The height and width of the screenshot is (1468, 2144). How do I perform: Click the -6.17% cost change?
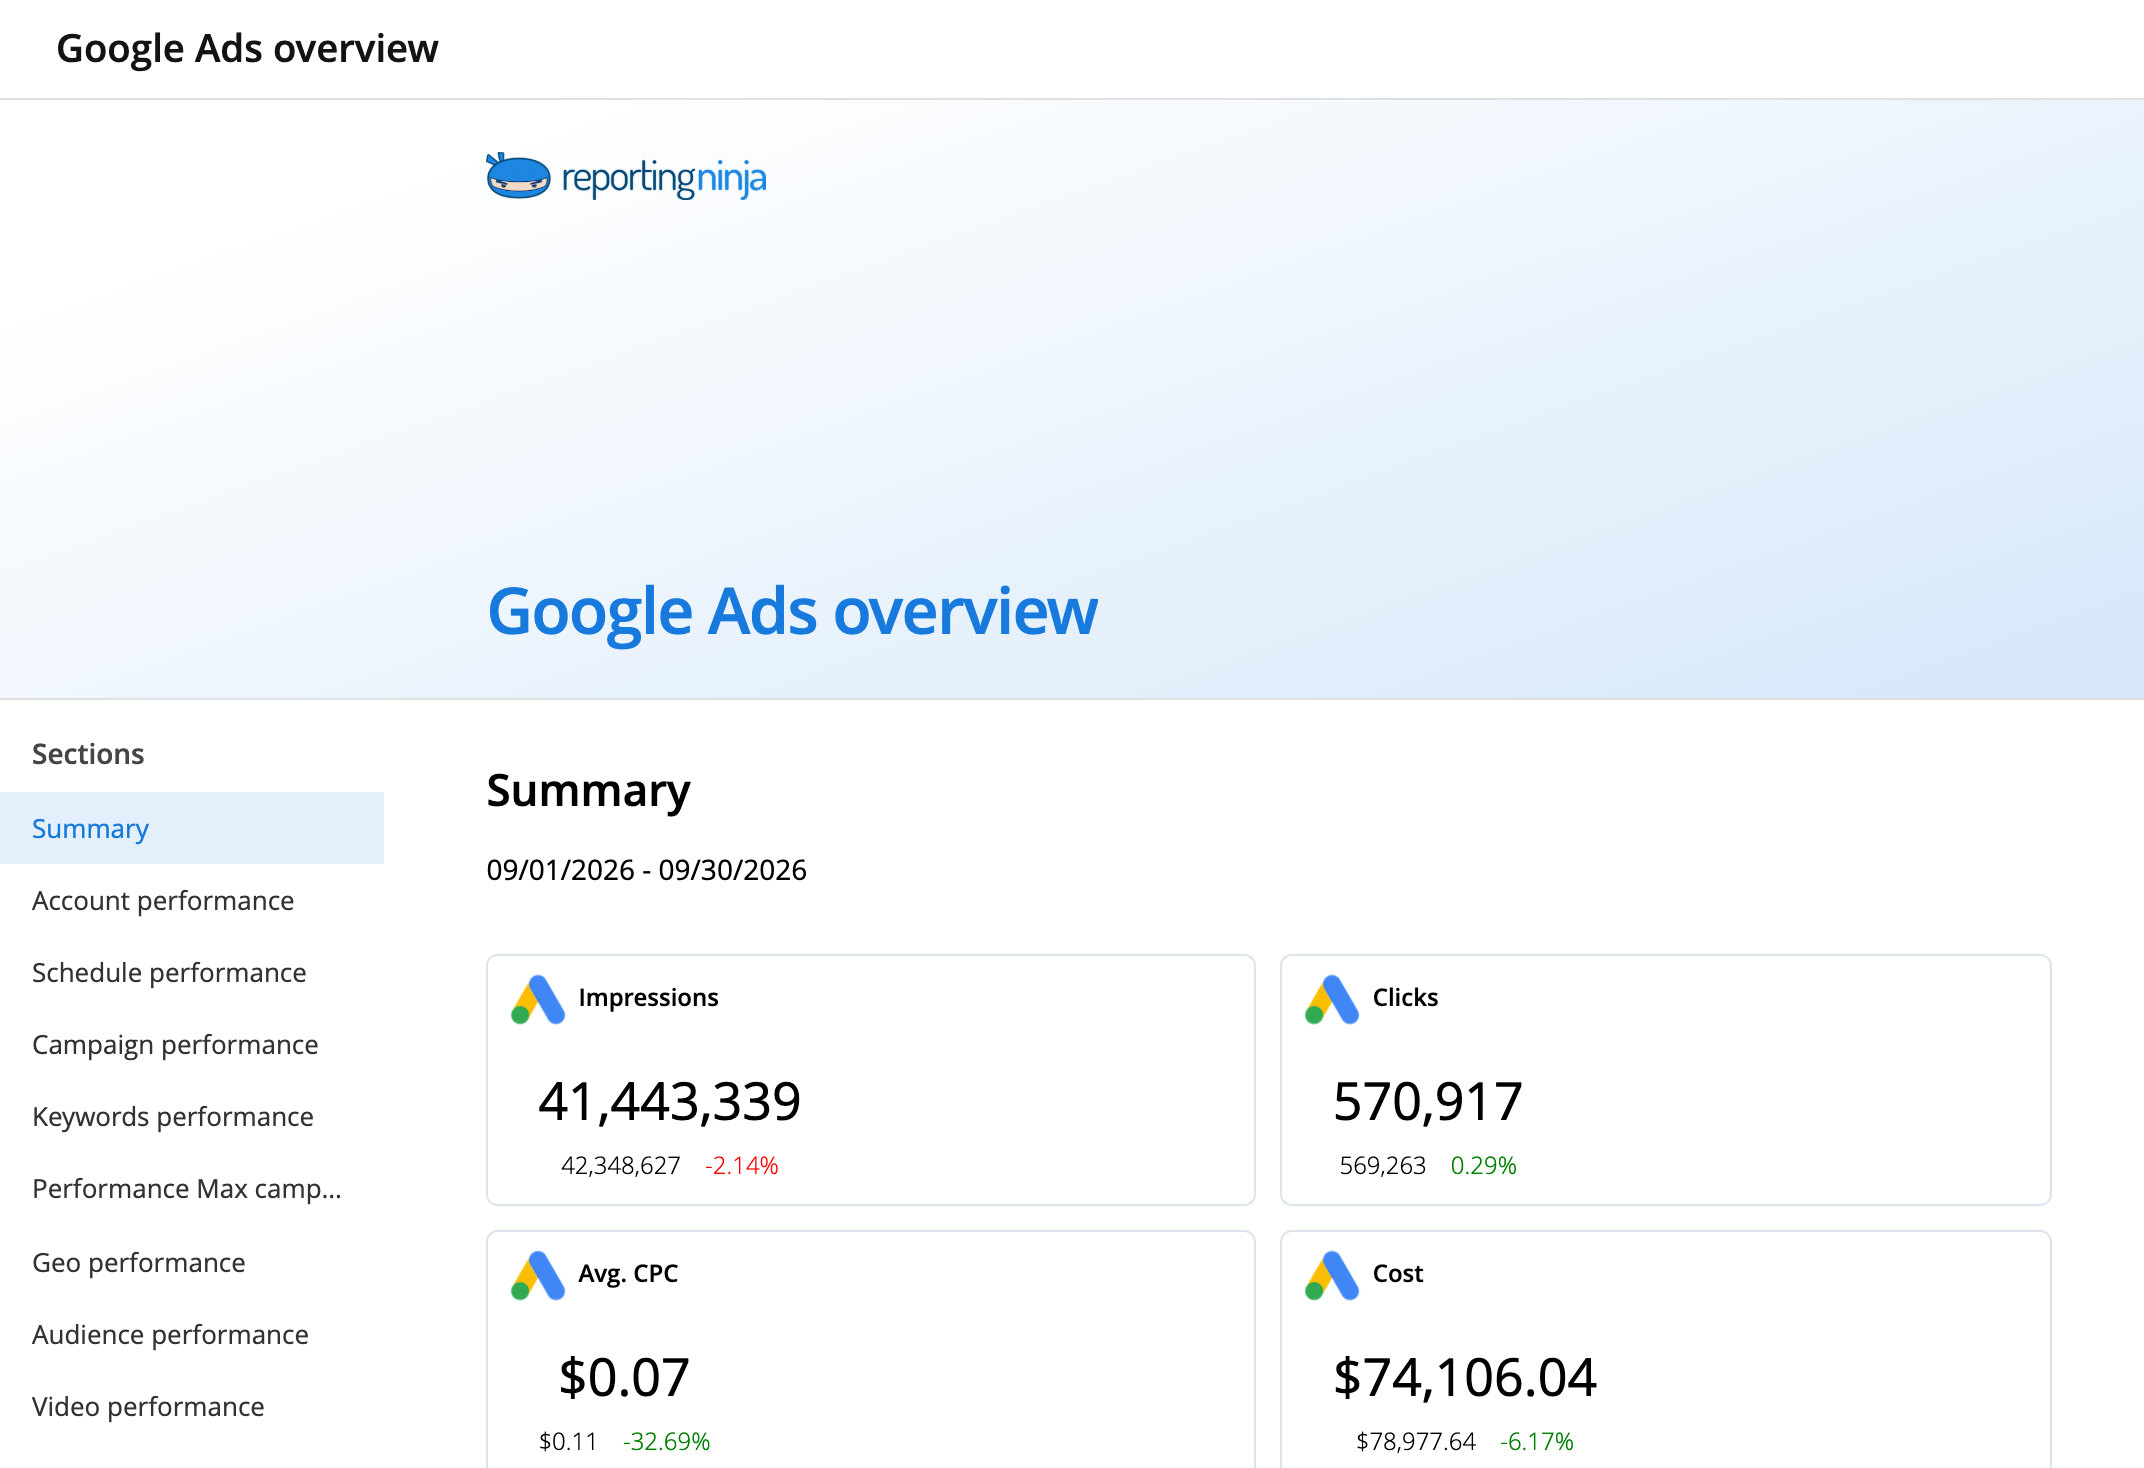pos(1536,1441)
